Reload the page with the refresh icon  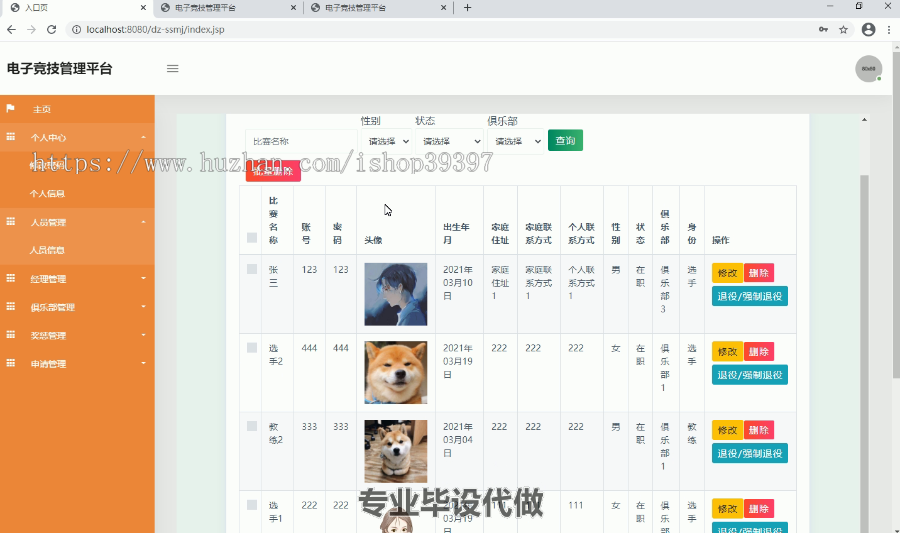click(51, 29)
